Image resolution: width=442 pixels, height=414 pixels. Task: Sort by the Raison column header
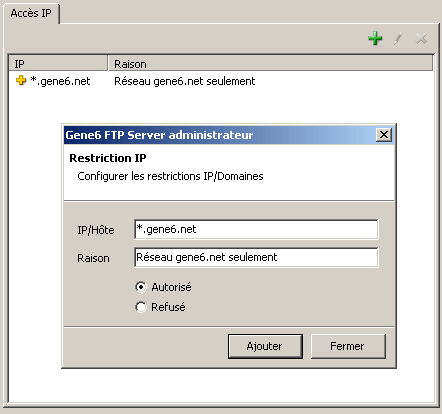click(271, 63)
